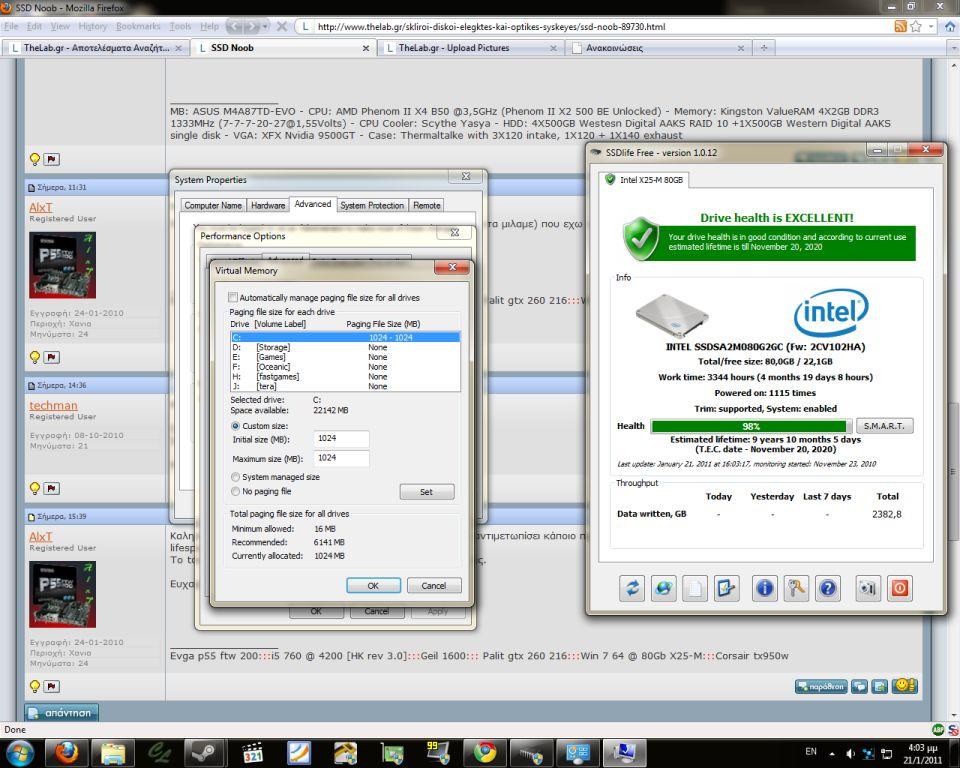The height and width of the screenshot is (768, 960).
Task: Click the refresh icon in SSDlife
Action: [632, 588]
